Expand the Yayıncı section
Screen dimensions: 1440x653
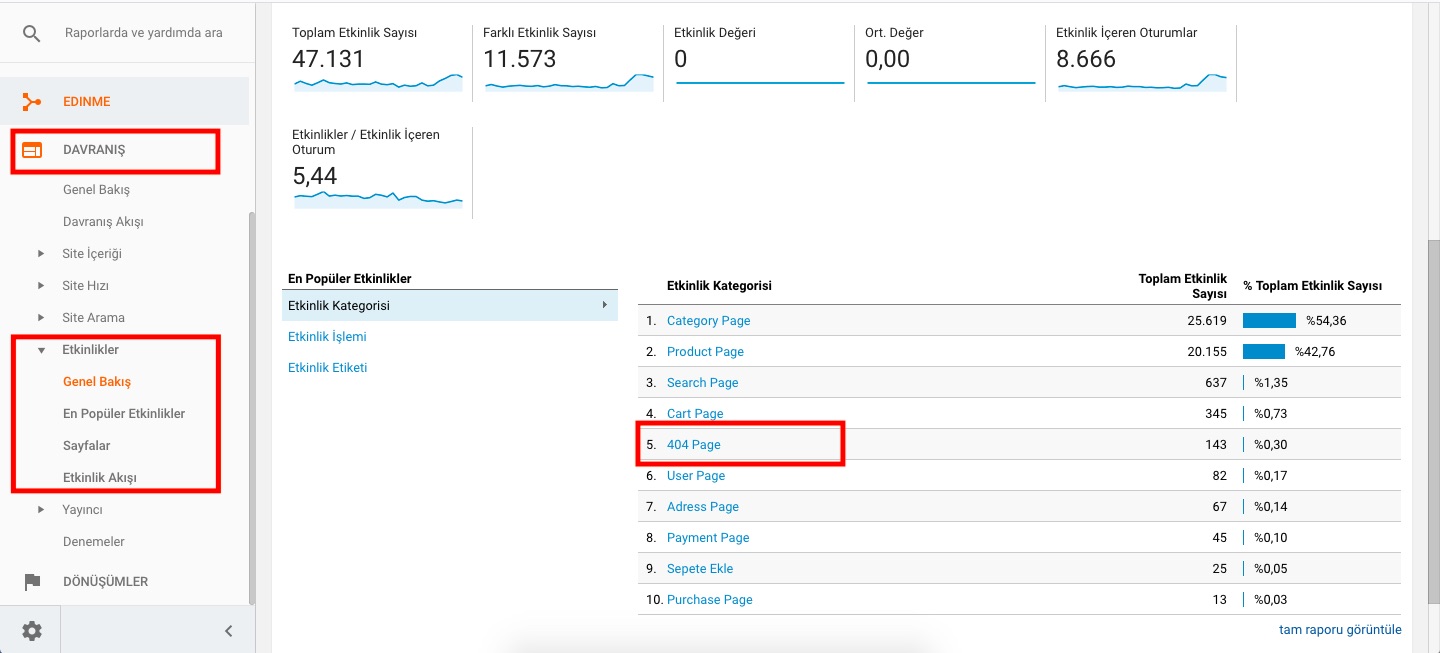pos(41,510)
